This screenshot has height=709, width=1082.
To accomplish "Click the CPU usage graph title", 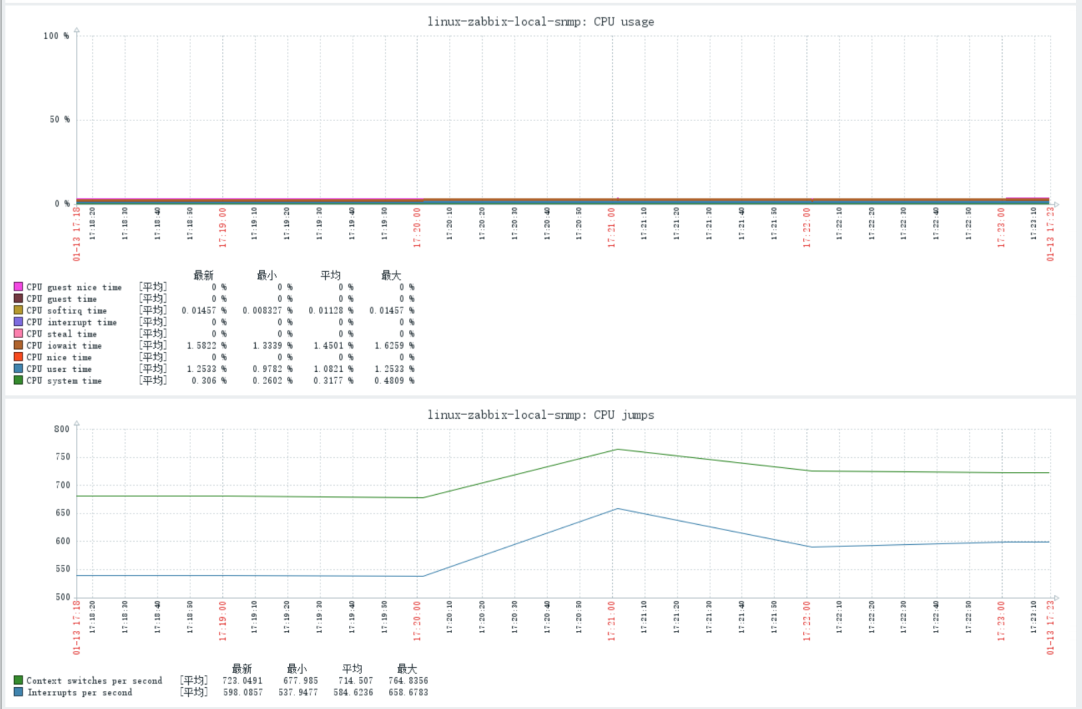I will coord(541,21).
